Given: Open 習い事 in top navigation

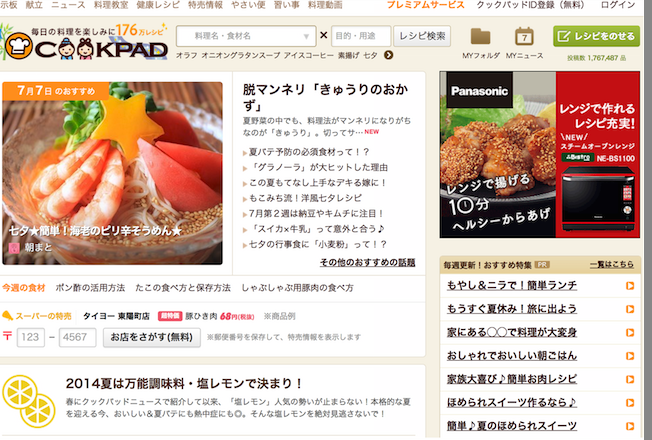Looking at the screenshot, I should point(286,5).
